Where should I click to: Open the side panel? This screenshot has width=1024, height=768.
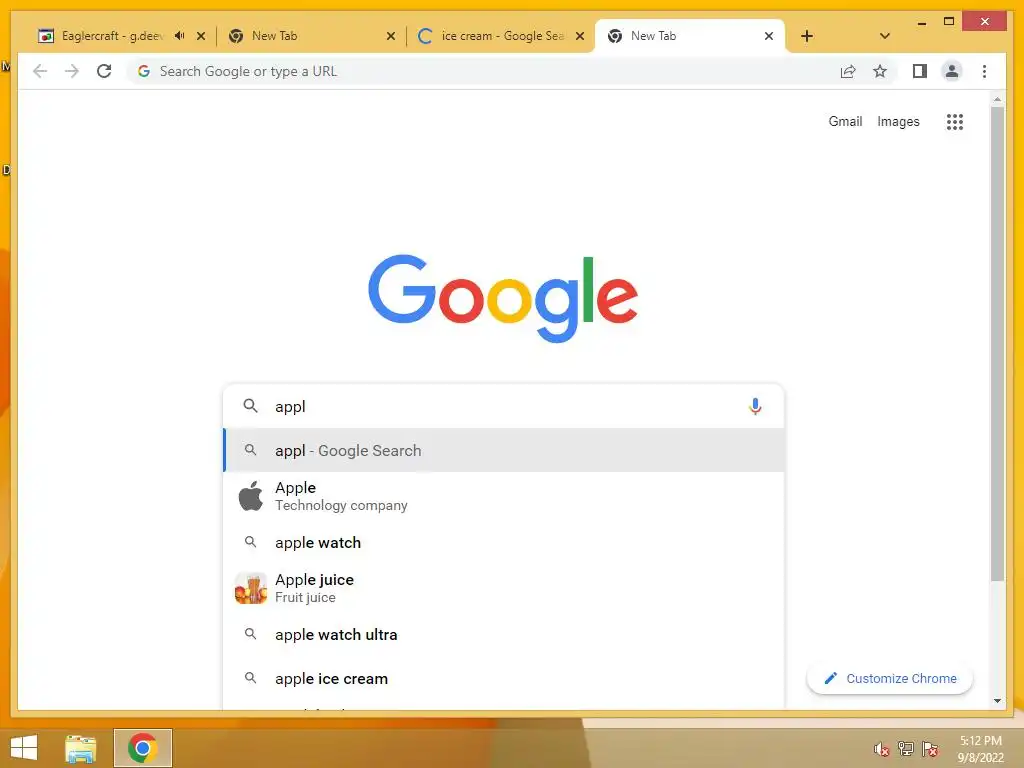coord(920,71)
